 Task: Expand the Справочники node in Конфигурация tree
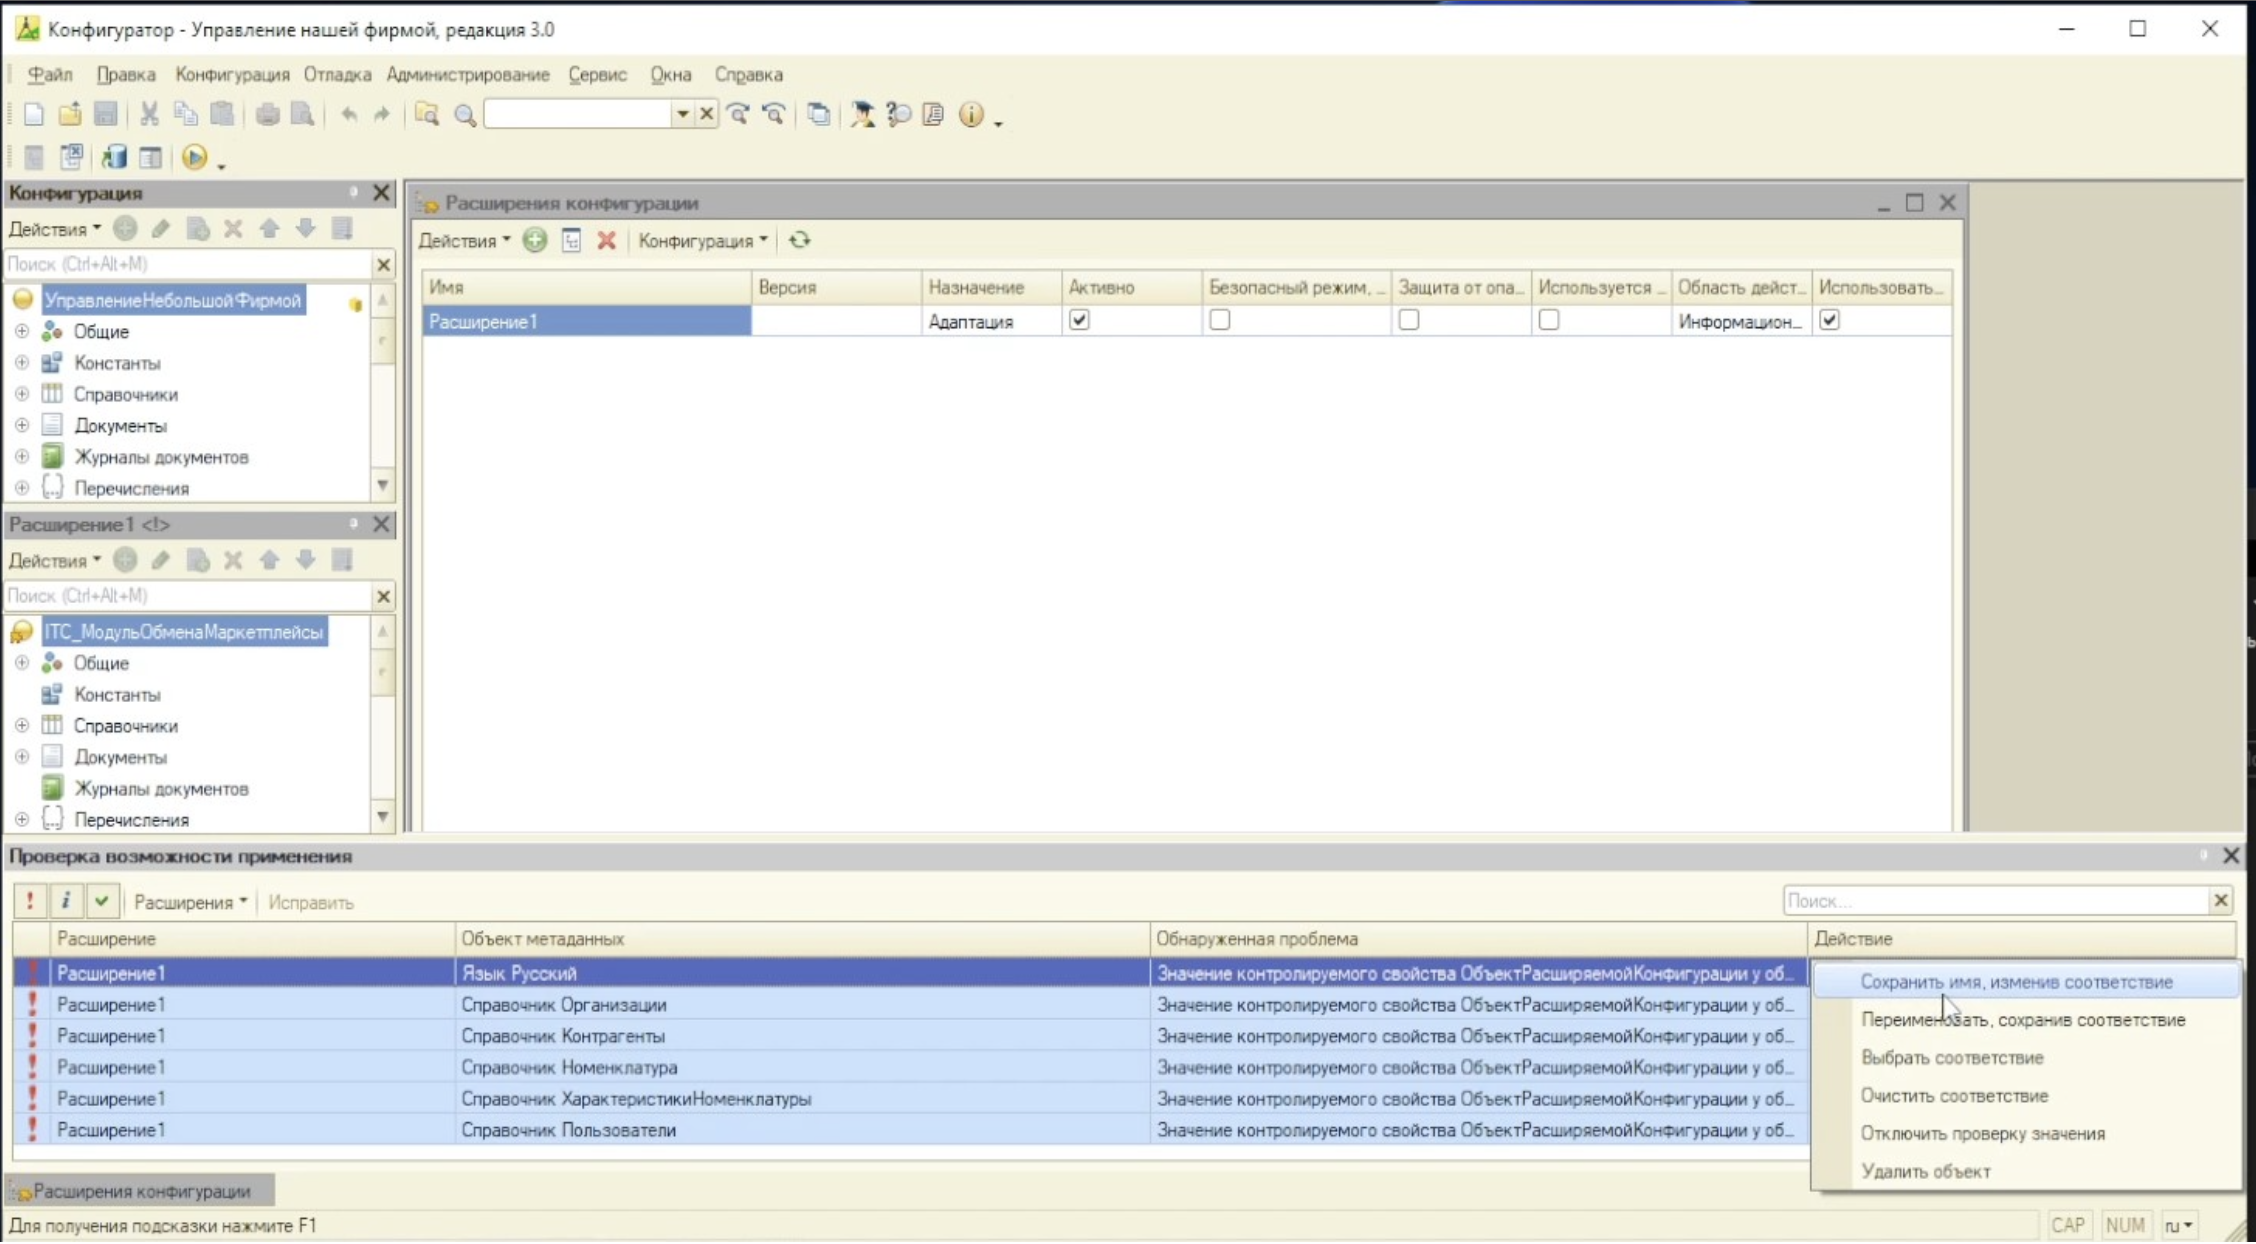(x=22, y=394)
